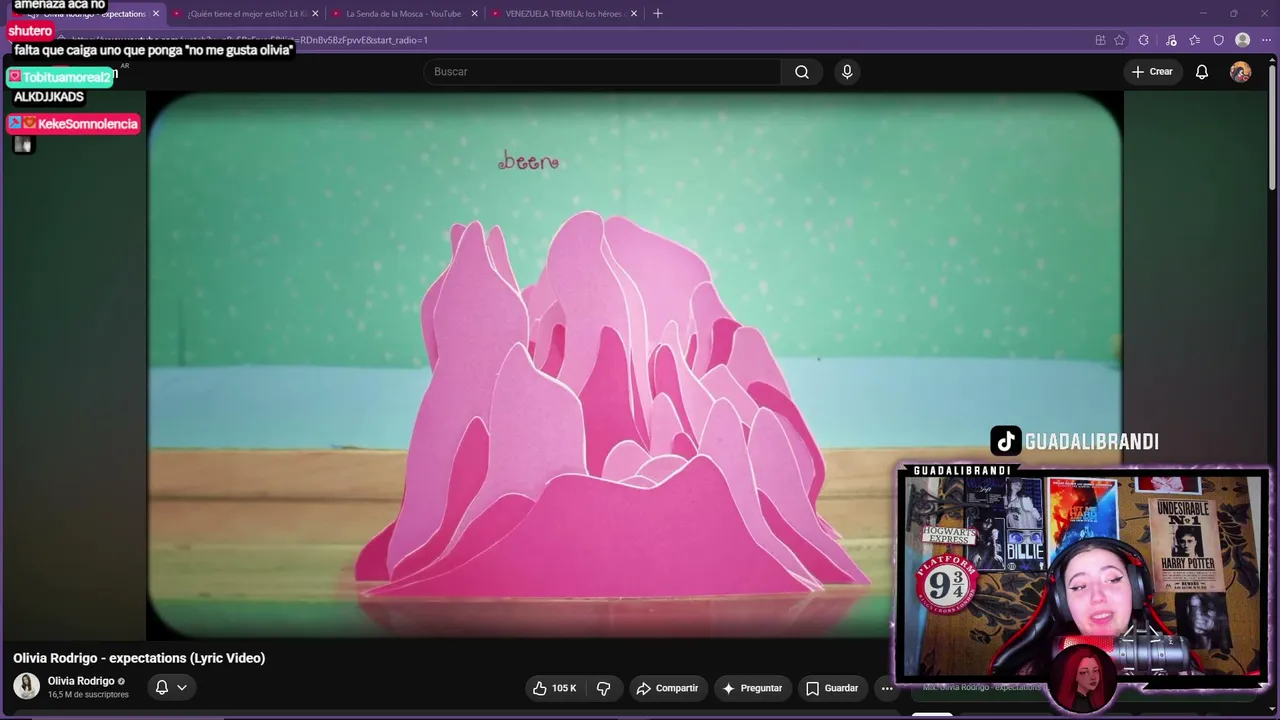1280x720 pixels.
Task: Open the browser shield icon
Action: (1218, 40)
